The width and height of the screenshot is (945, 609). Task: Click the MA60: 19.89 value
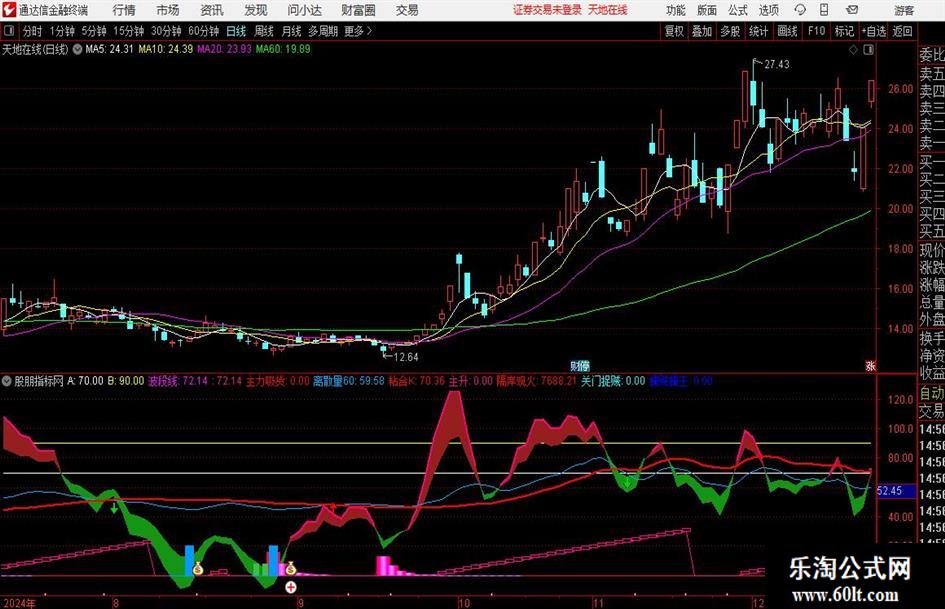(283, 49)
